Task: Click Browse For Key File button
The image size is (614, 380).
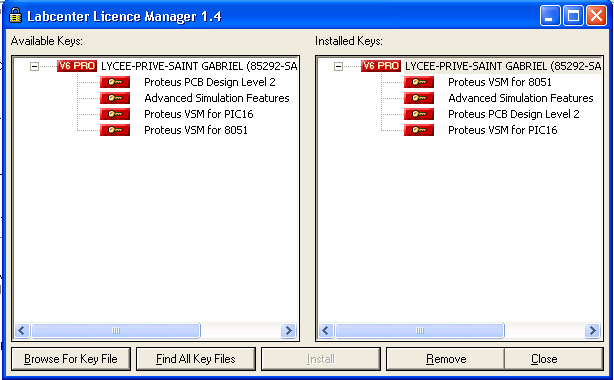Action: (x=71, y=359)
